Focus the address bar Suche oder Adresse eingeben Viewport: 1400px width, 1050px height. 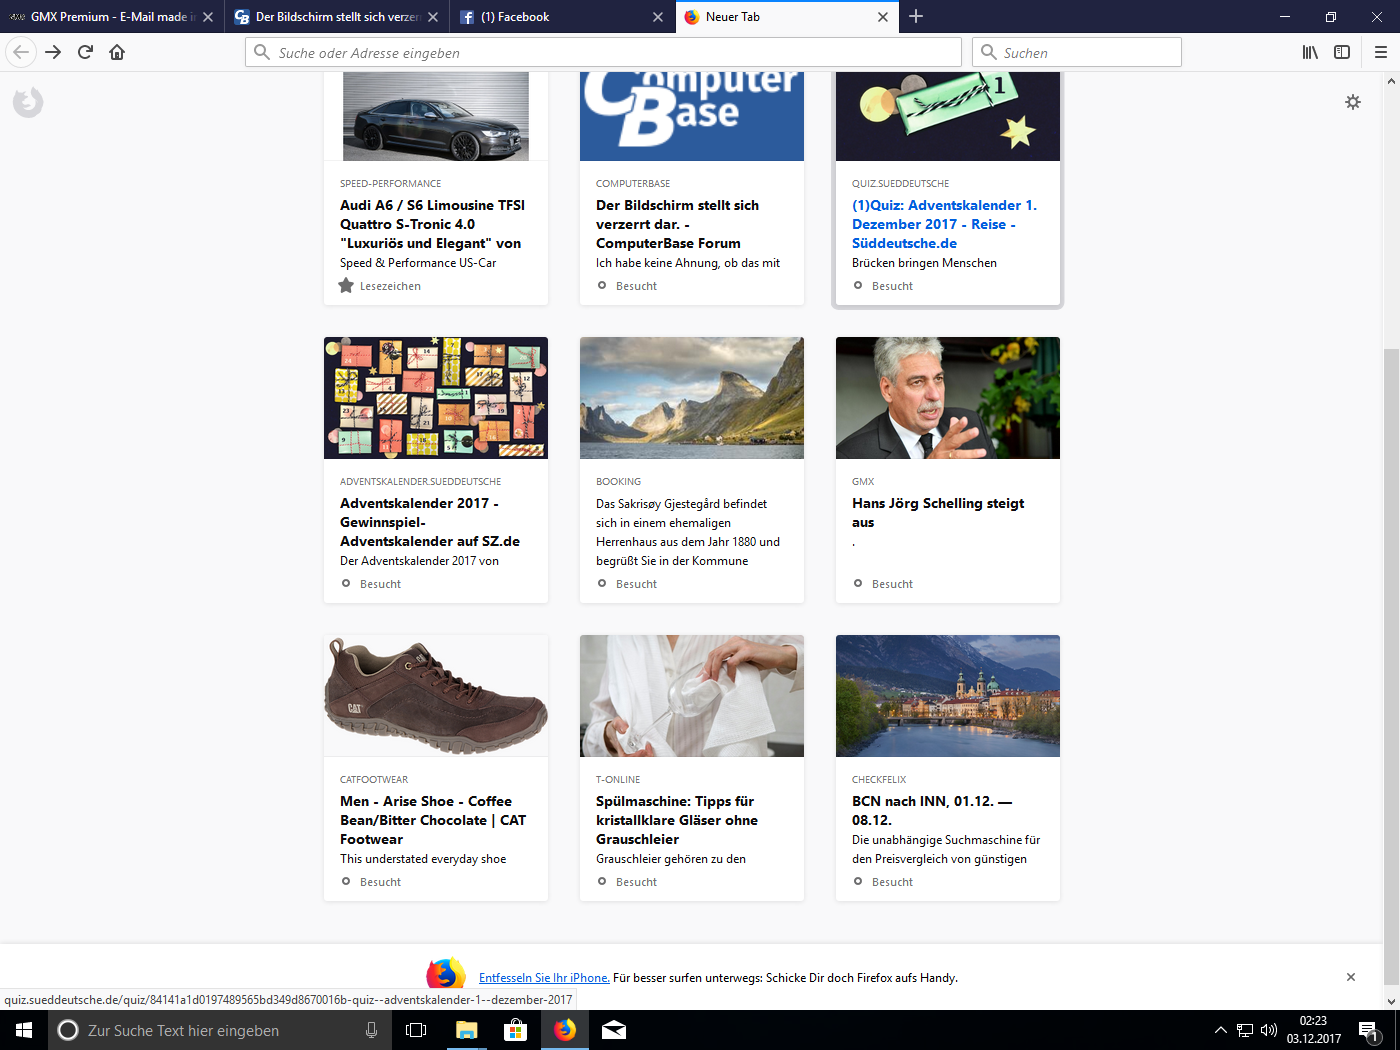click(x=603, y=52)
